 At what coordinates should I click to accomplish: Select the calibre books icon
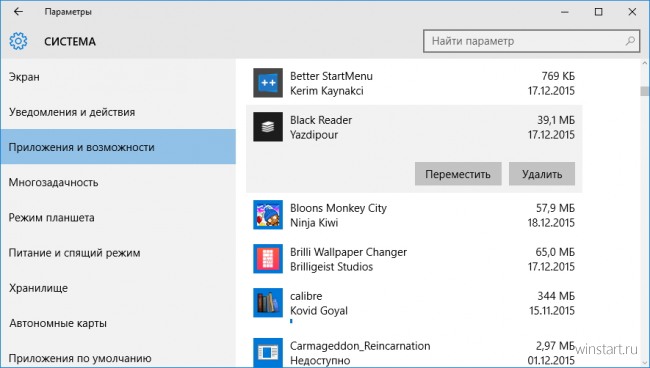coord(268,303)
